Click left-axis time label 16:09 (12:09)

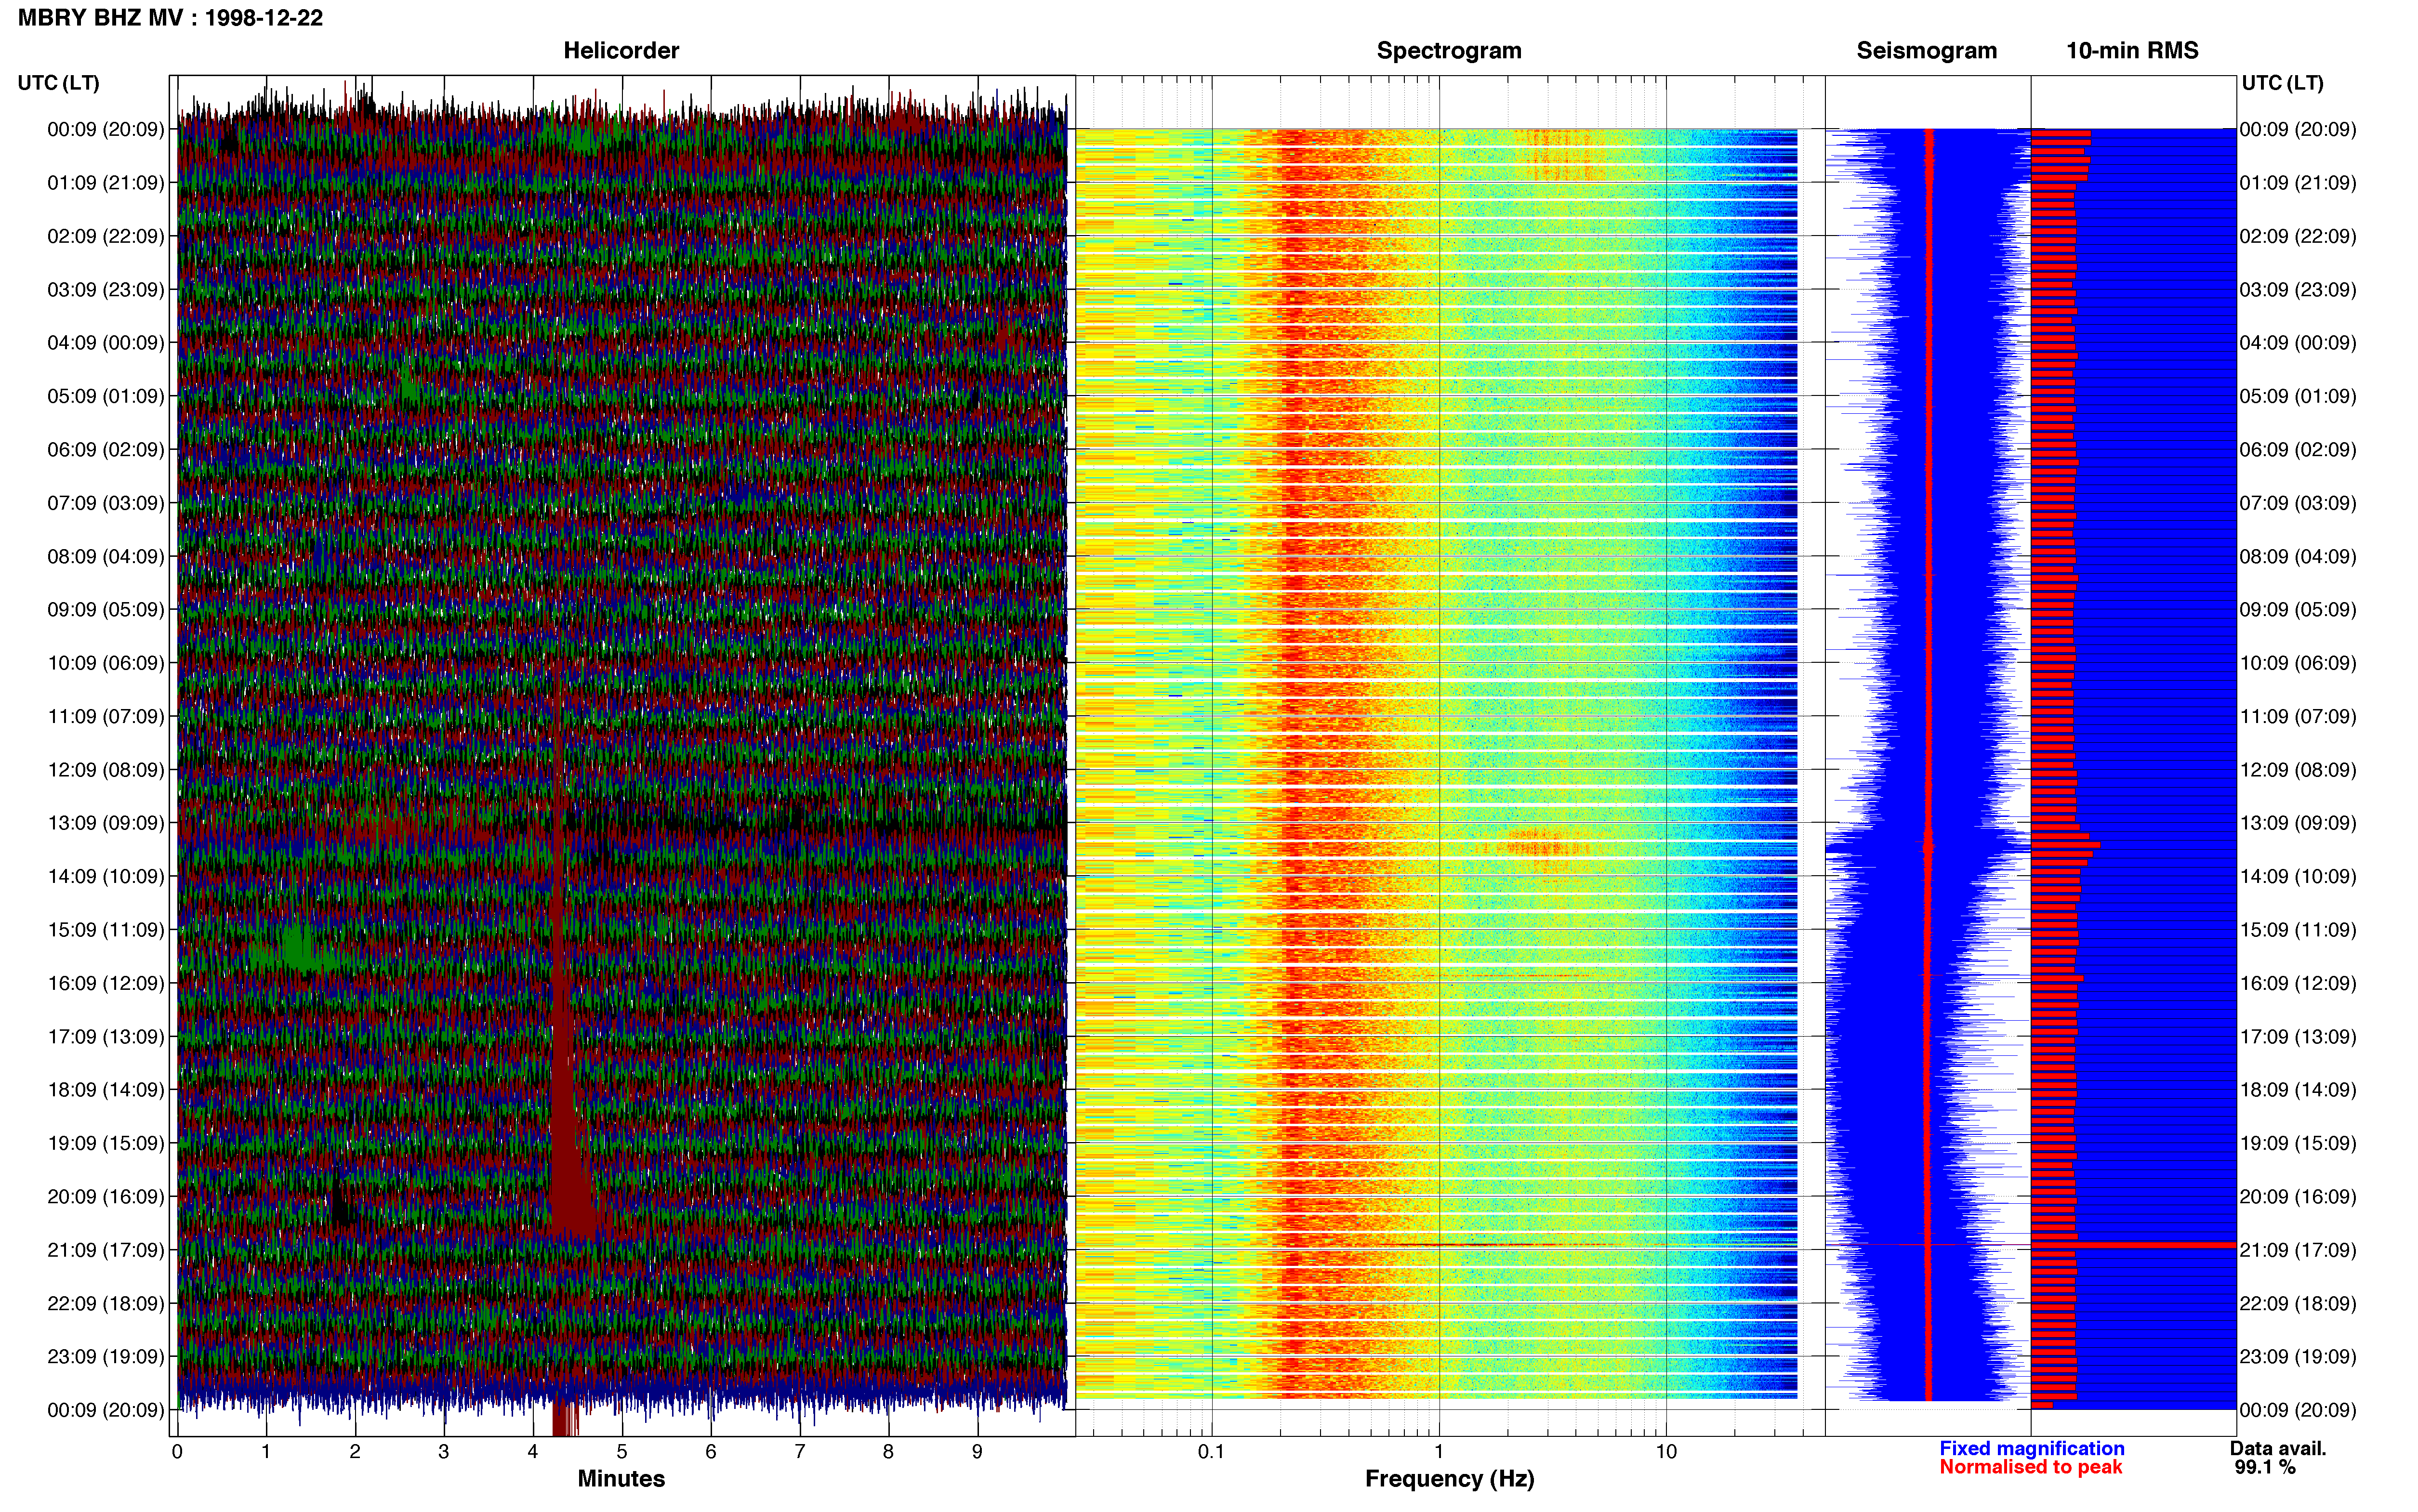[106, 983]
